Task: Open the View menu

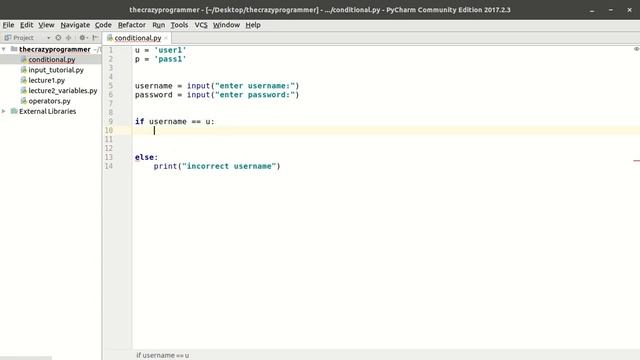Action: (x=46, y=25)
